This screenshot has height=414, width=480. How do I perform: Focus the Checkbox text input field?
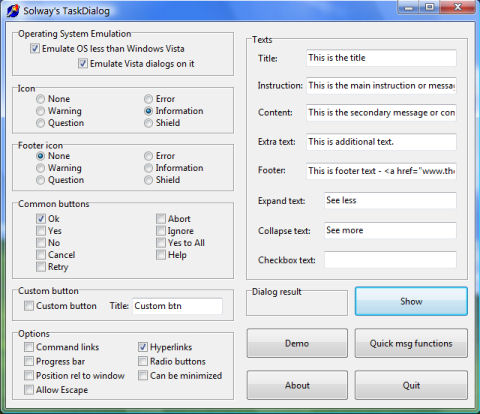pos(390,260)
